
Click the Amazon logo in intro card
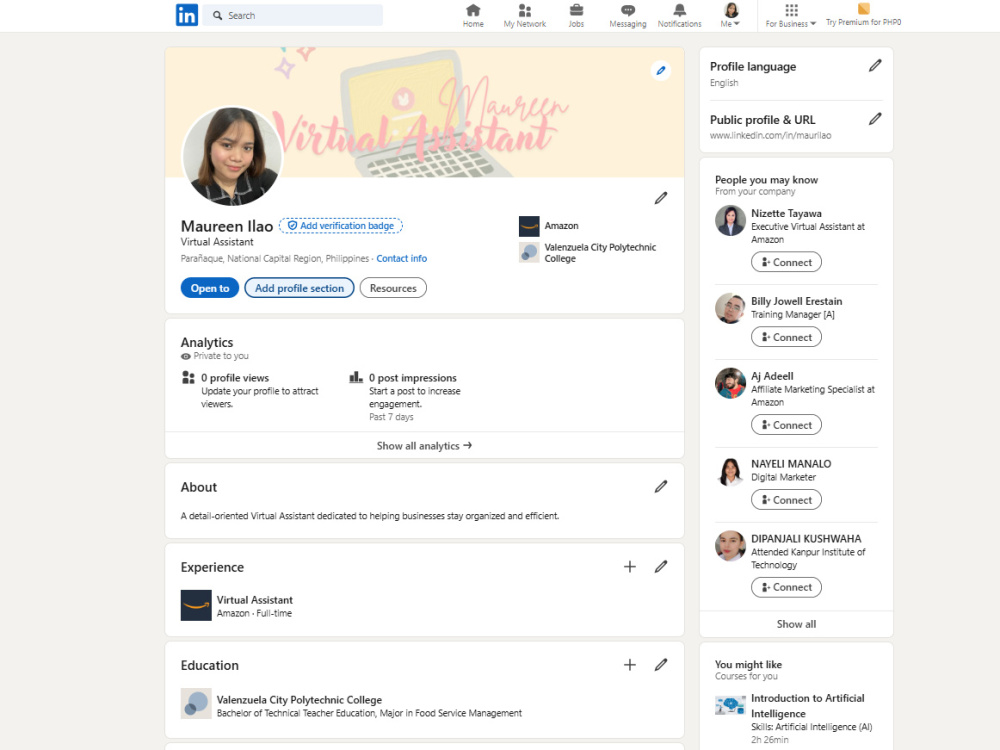tap(529, 226)
